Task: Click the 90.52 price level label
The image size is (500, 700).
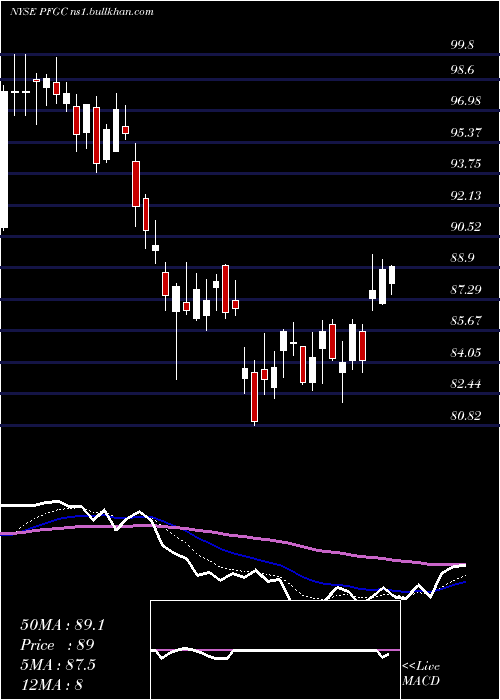Action: coord(466,226)
